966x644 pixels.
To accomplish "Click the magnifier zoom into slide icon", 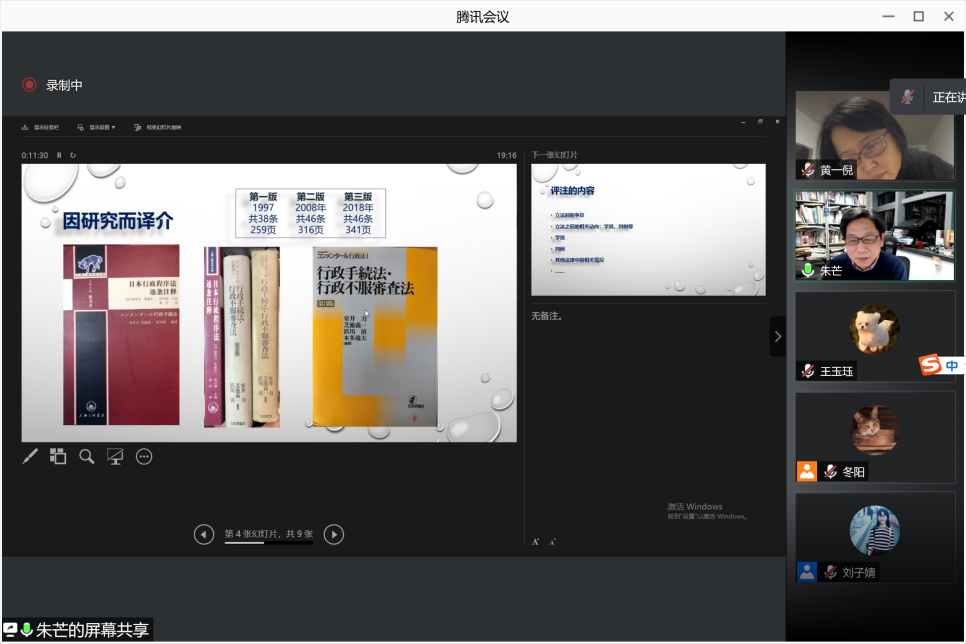I will coord(87,456).
